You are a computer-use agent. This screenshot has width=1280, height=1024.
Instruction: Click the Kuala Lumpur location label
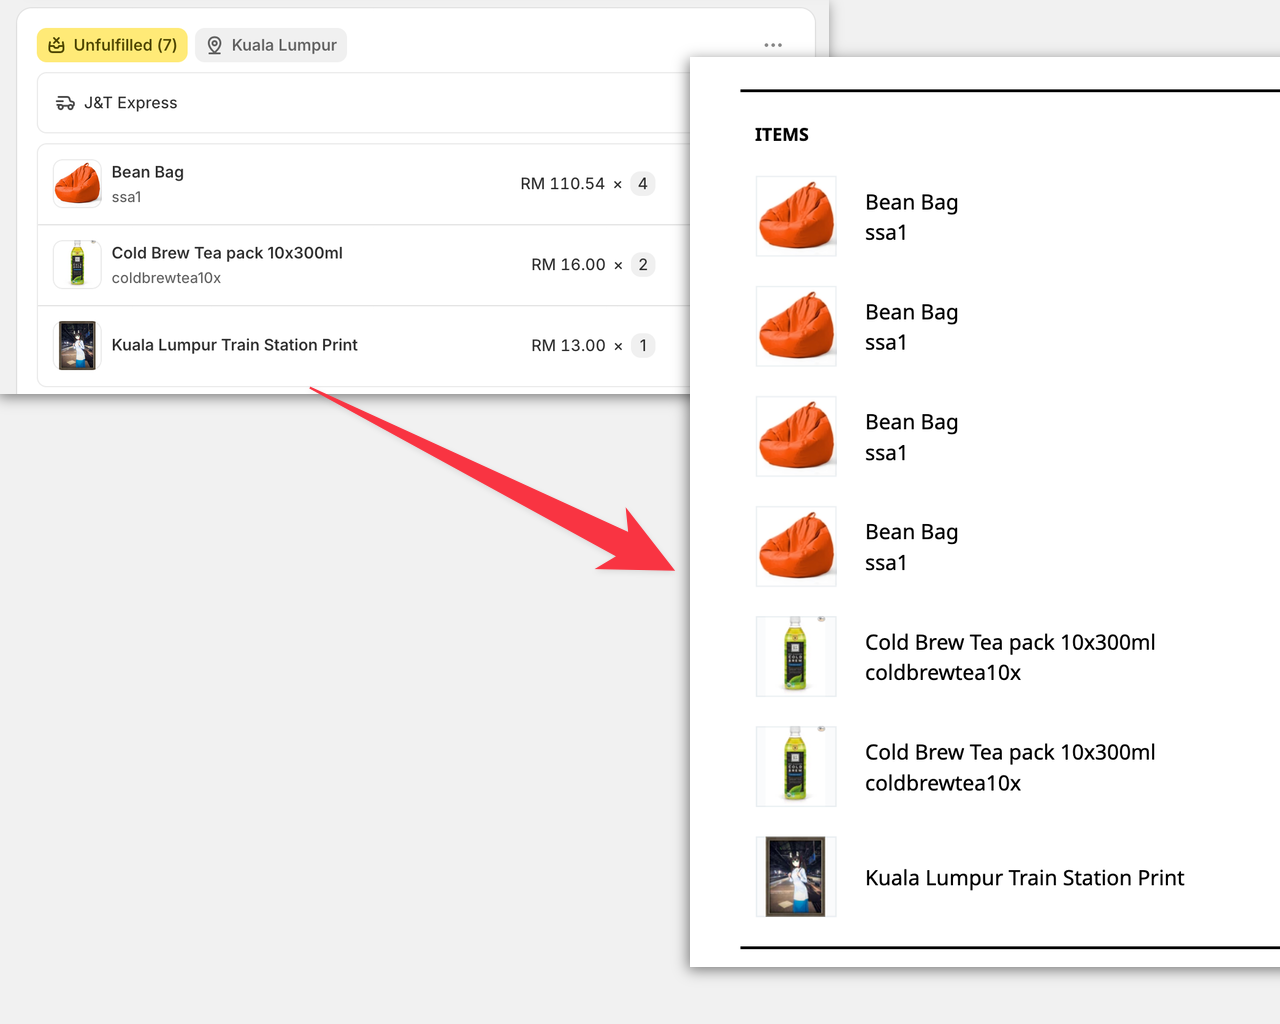284,45
